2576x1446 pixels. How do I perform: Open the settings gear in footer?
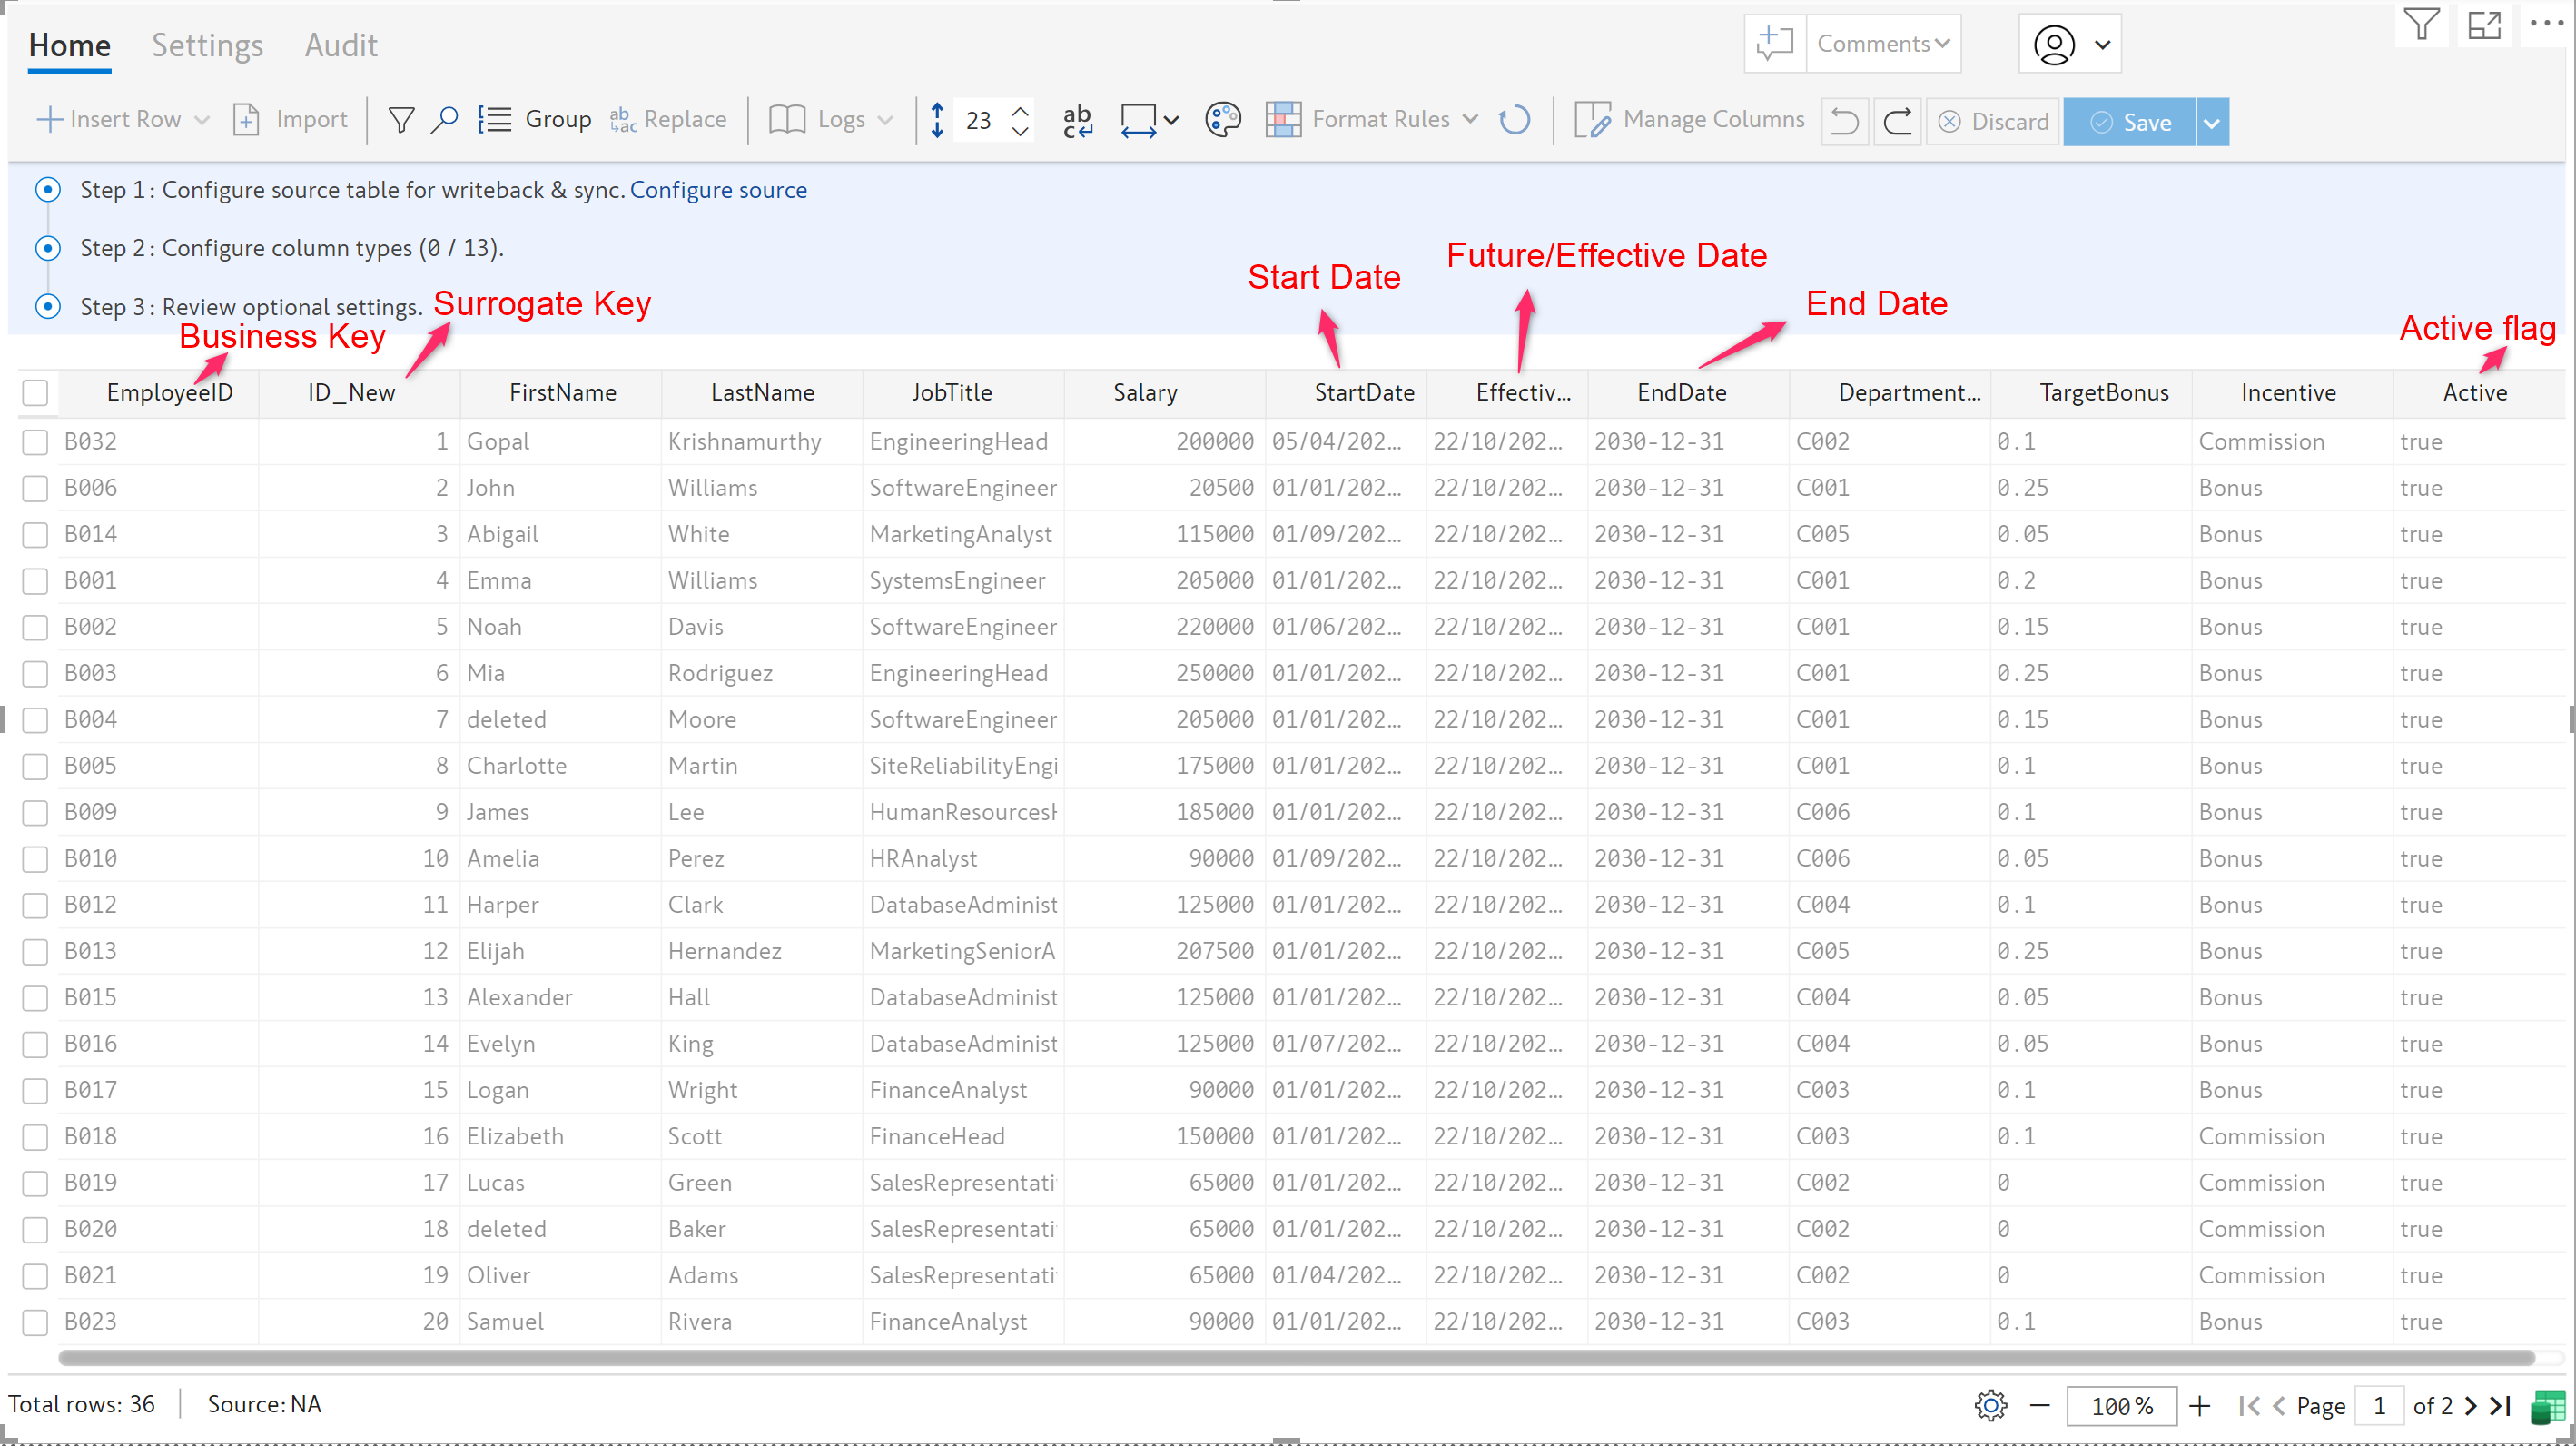tap(1990, 1405)
